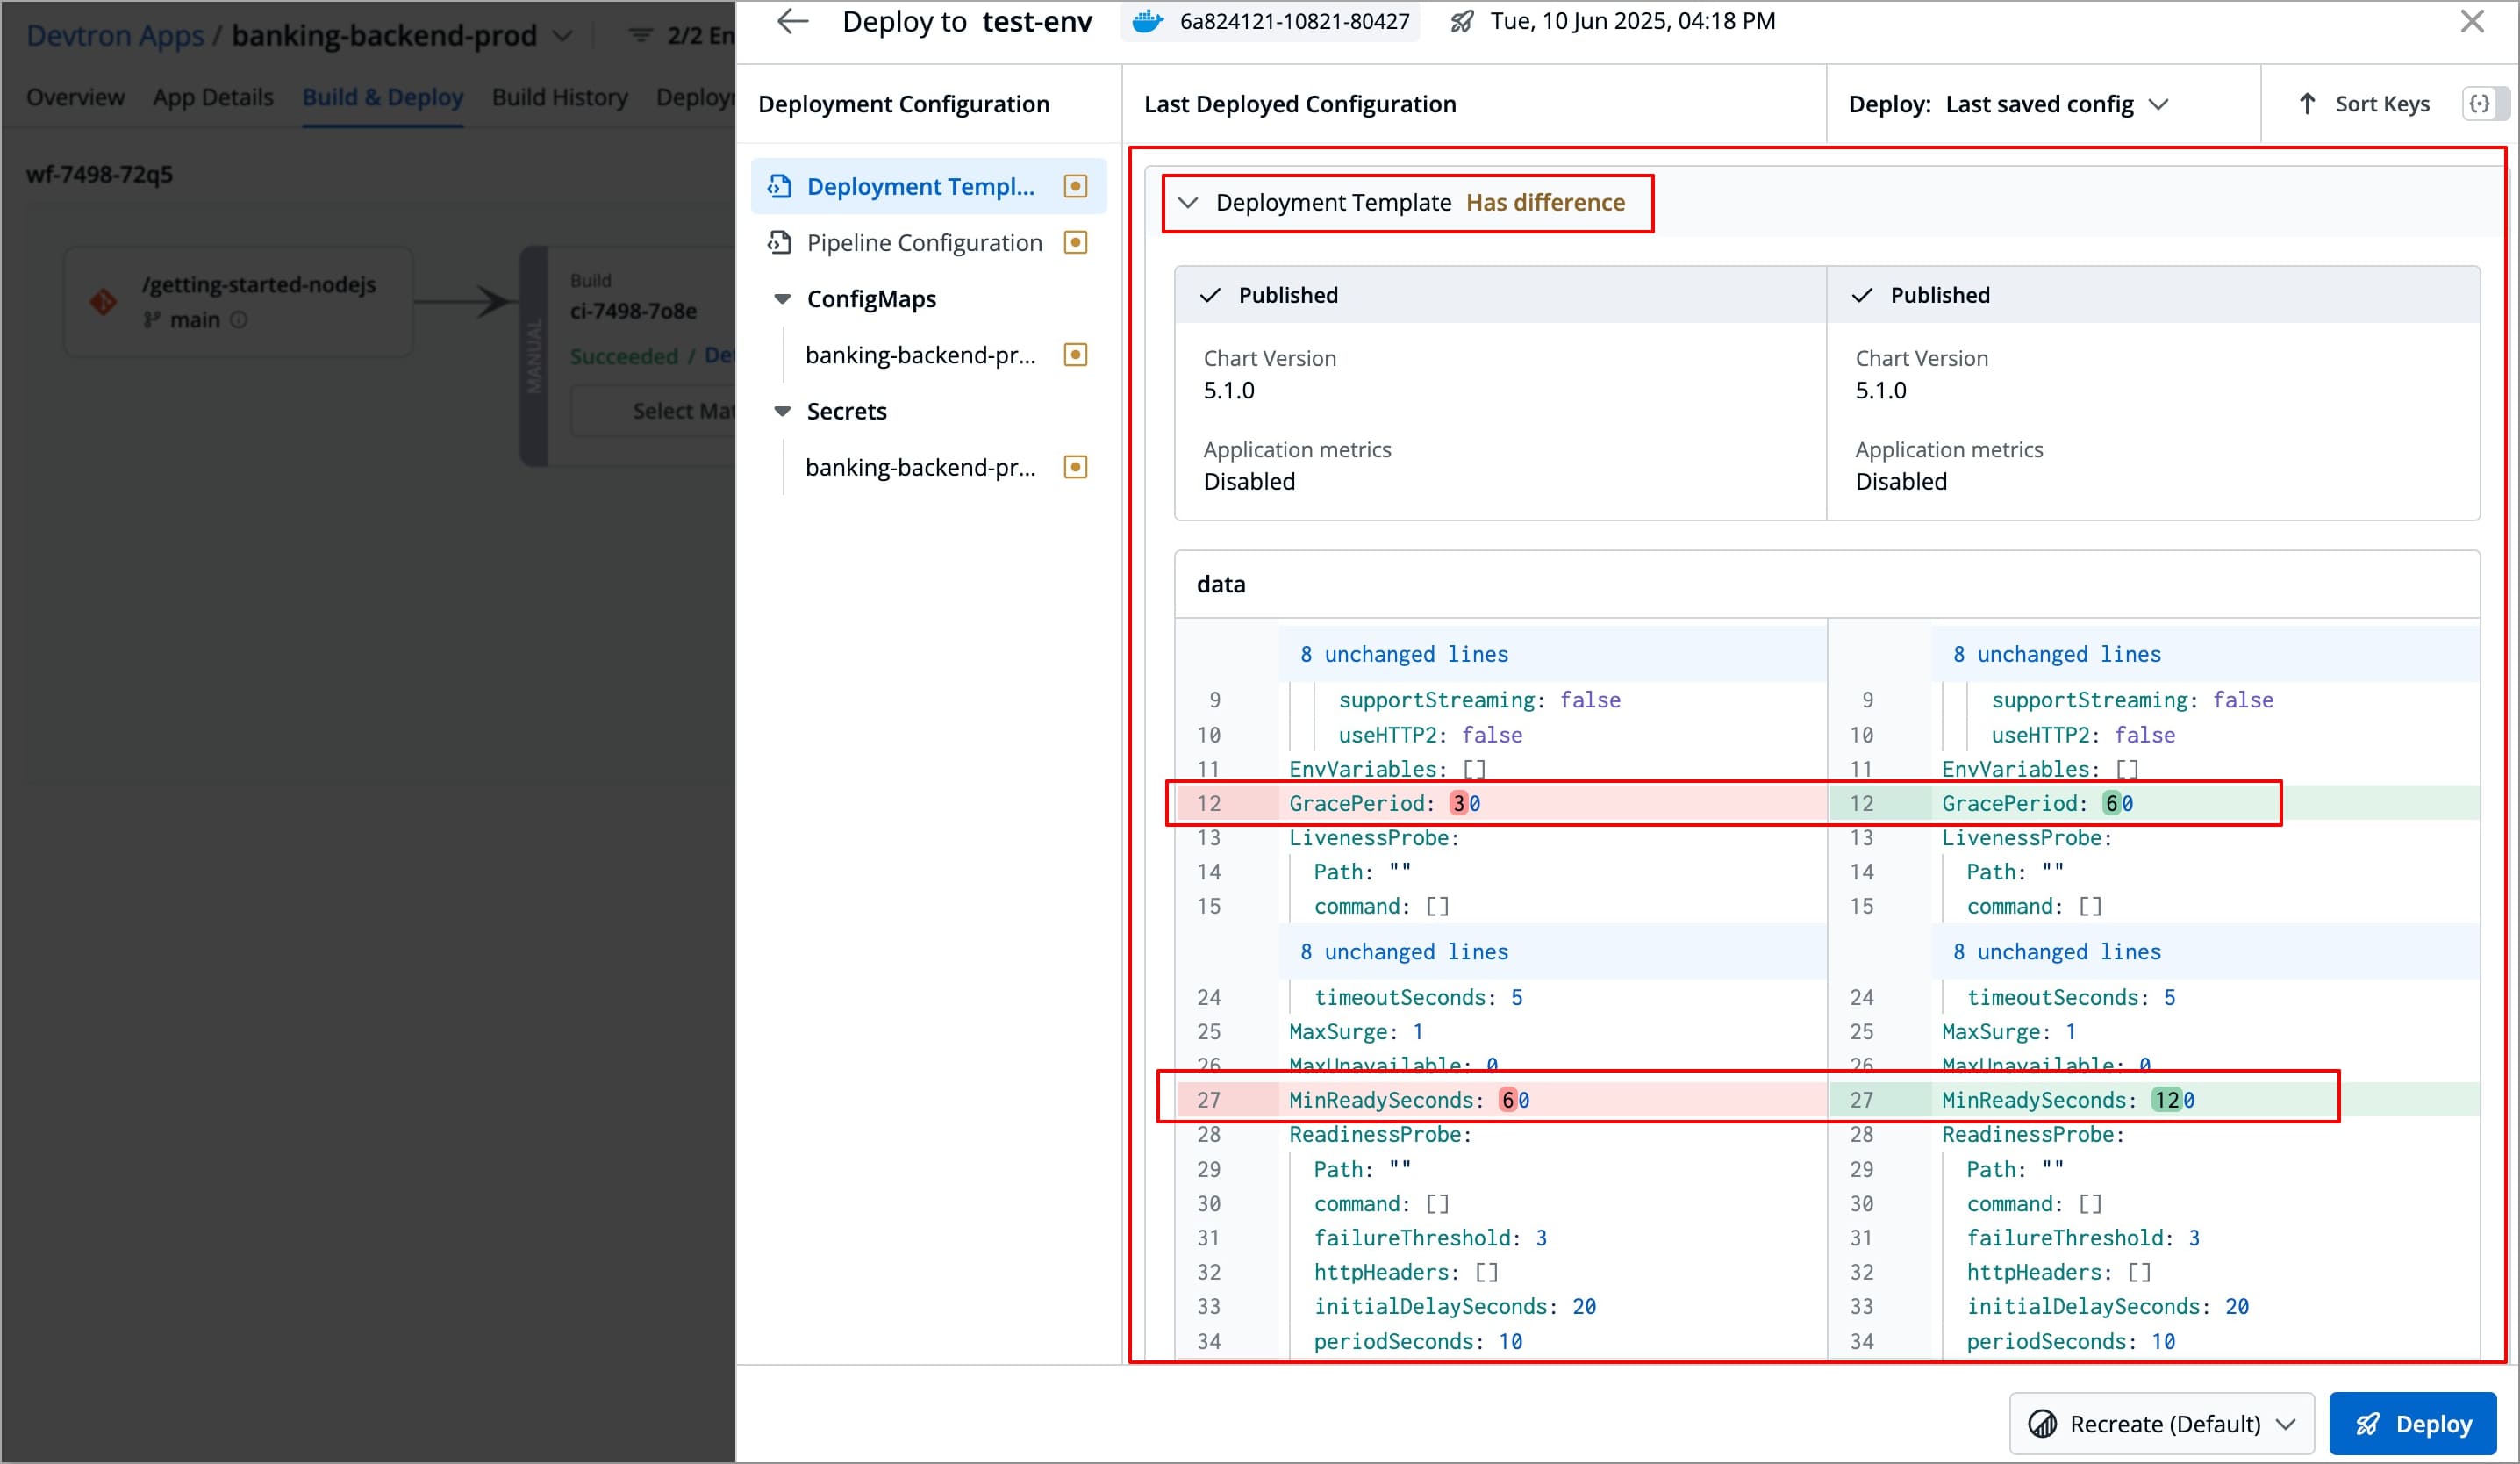Open the banking-backend-prod app switcher dropdown
Screen dimensions: 2520x1464
[563, 34]
